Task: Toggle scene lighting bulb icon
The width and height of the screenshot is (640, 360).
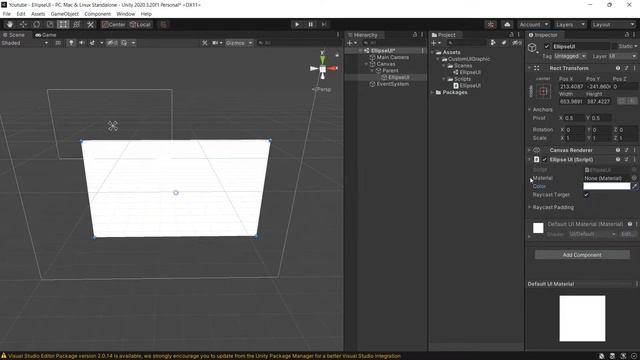Action: [x=71, y=43]
